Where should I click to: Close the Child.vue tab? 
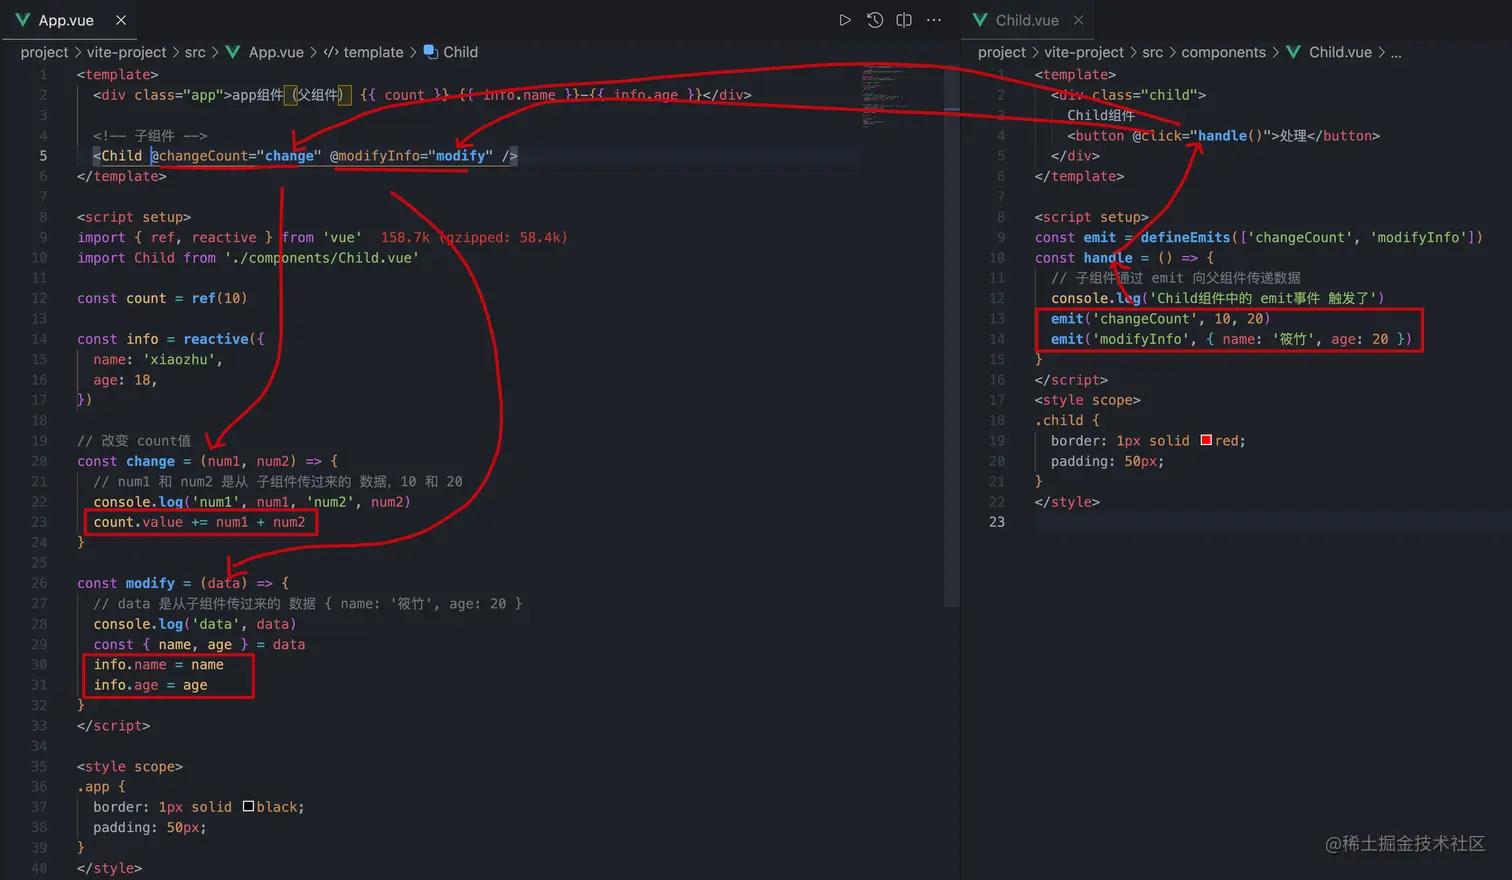1078,20
